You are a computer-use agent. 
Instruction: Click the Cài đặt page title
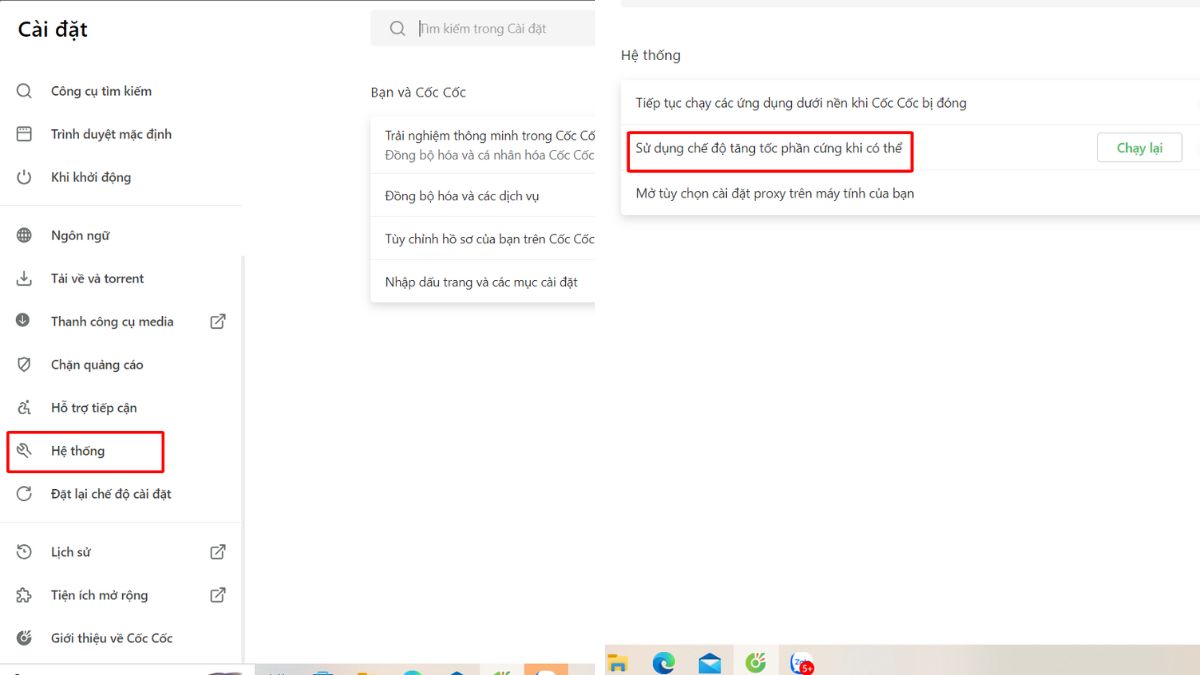53,30
